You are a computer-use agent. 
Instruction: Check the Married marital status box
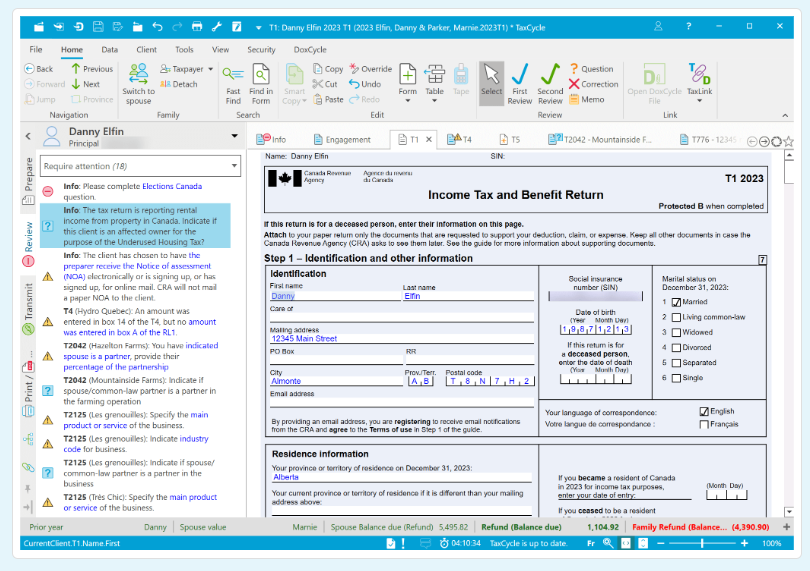click(676, 302)
